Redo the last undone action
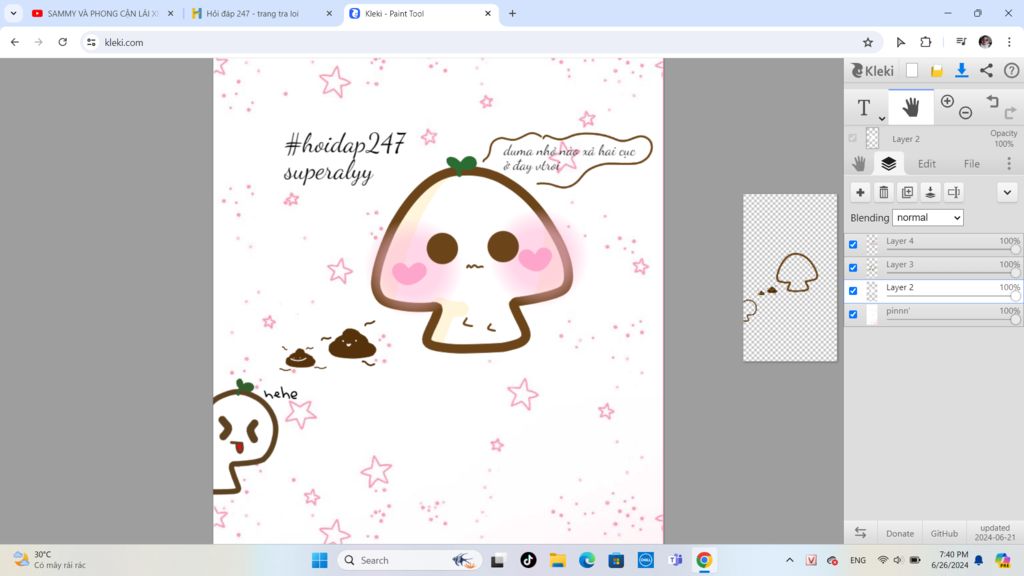The height and width of the screenshot is (576, 1024). 1010,113
